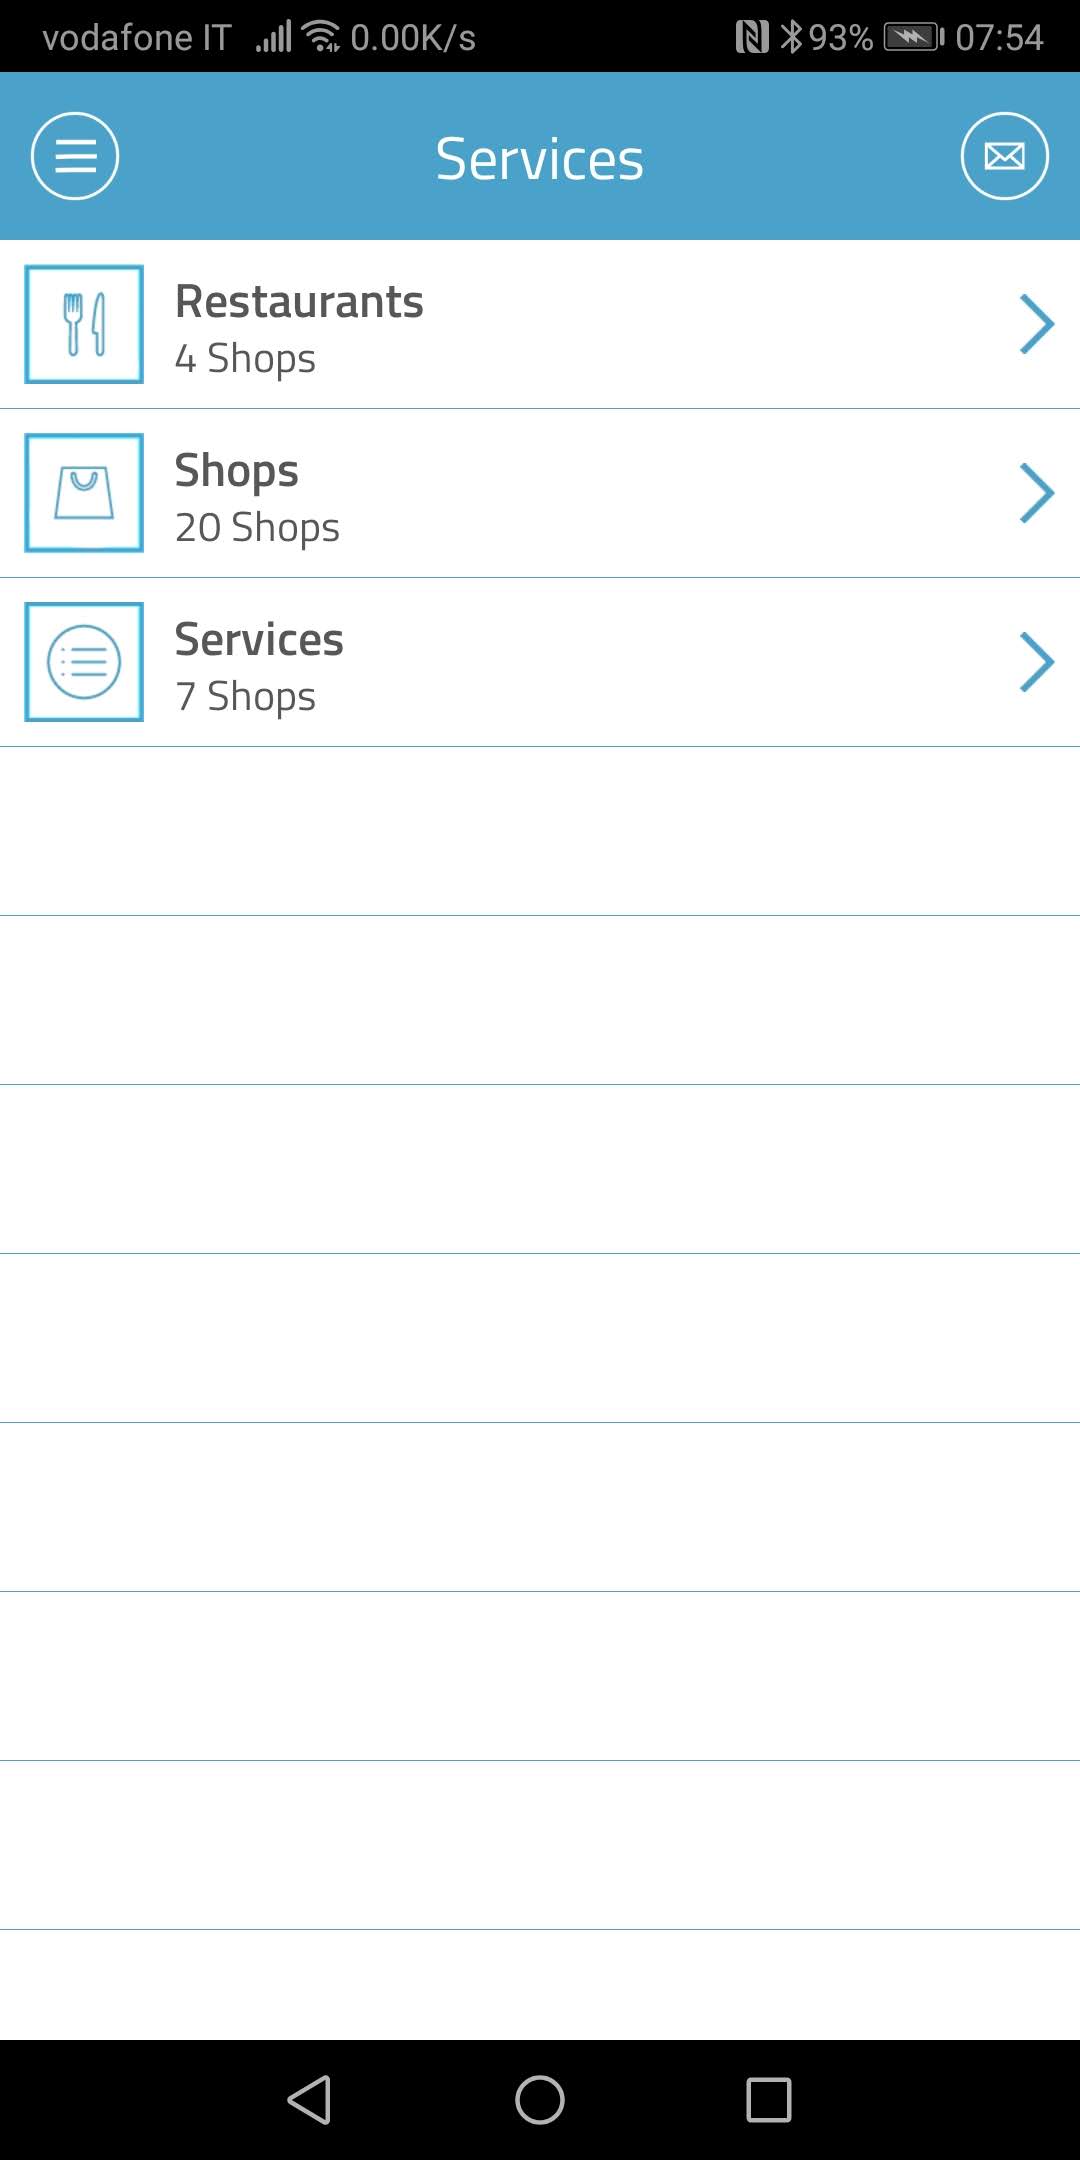
Task: Tap the 20 Shops subtitle
Action: pyautogui.click(x=257, y=528)
